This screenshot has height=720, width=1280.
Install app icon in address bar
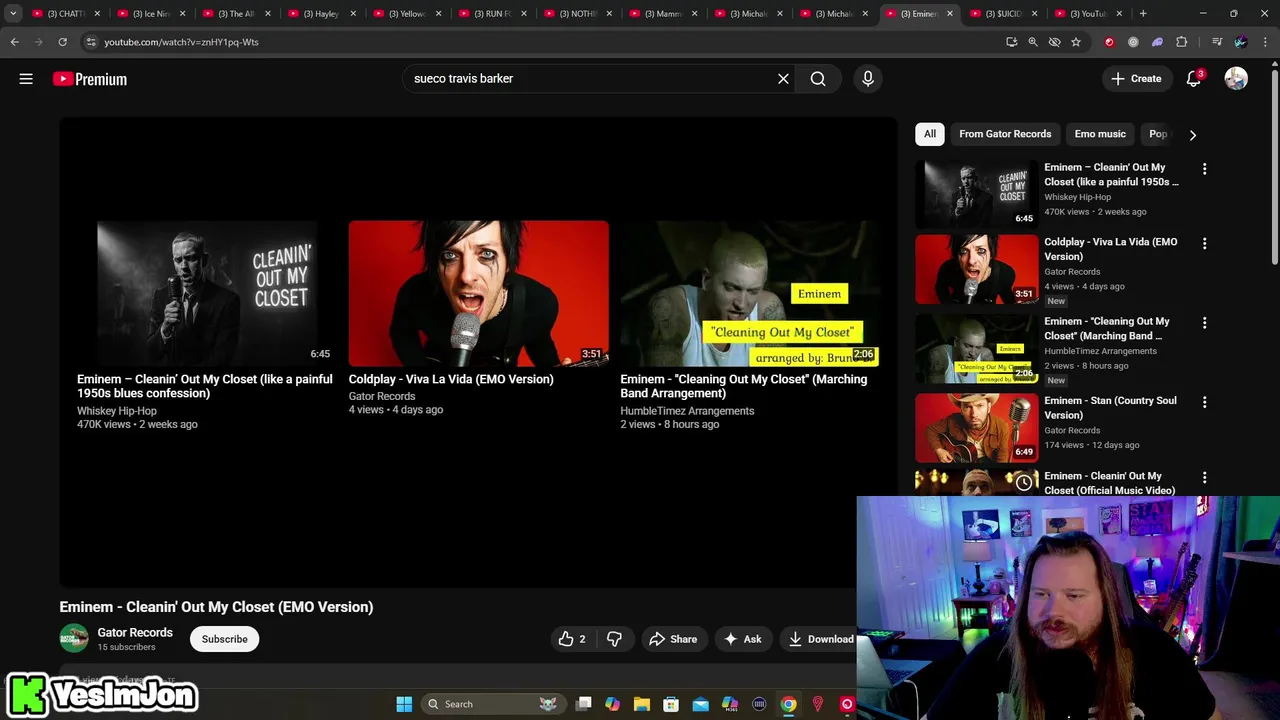[1012, 42]
